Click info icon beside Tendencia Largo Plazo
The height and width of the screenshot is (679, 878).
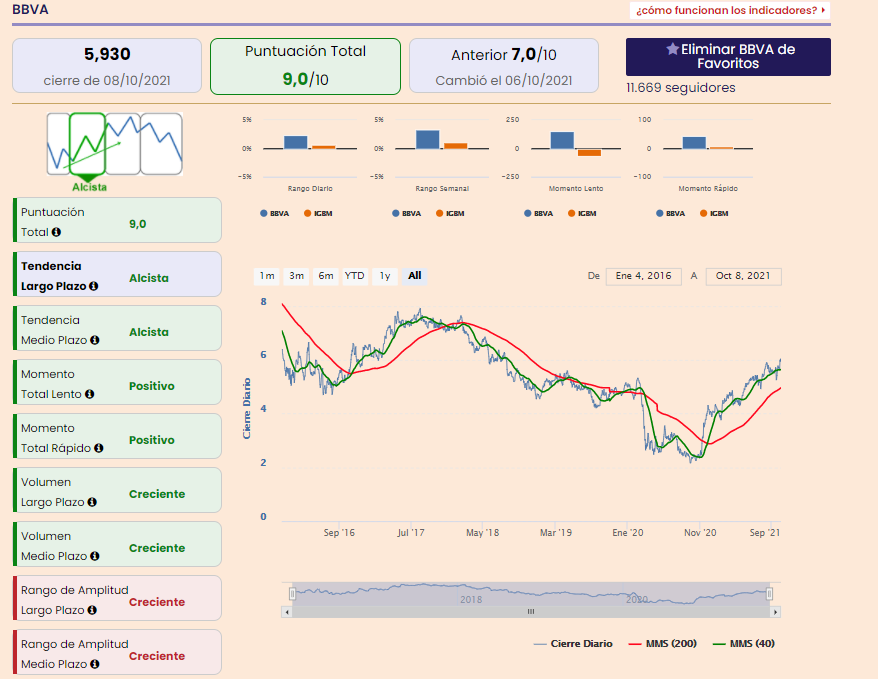click(94, 286)
